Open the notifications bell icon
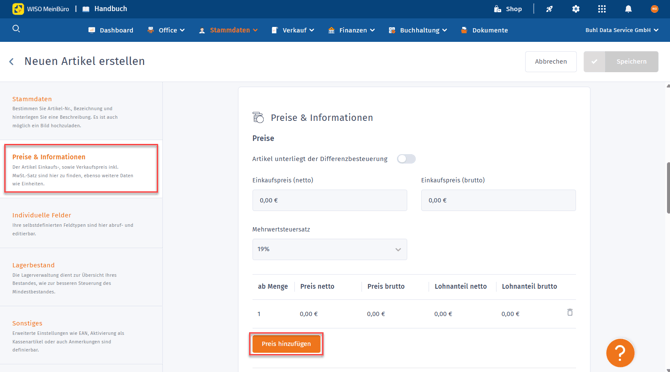This screenshot has width=670, height=372. click(628, 9)
